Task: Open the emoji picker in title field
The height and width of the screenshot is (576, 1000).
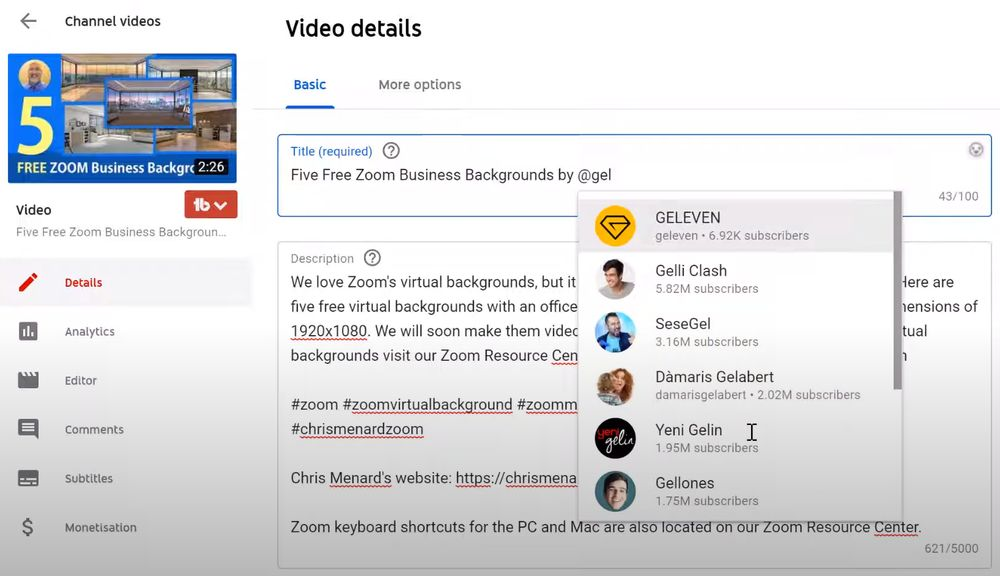Action: point(976,150)
